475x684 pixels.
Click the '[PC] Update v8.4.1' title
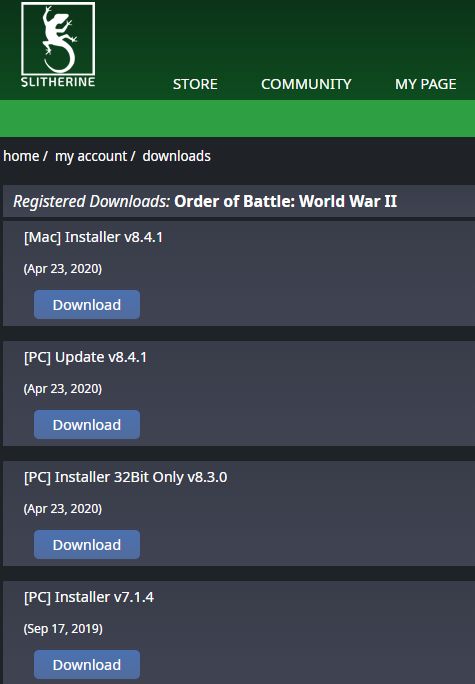[85, 357]
